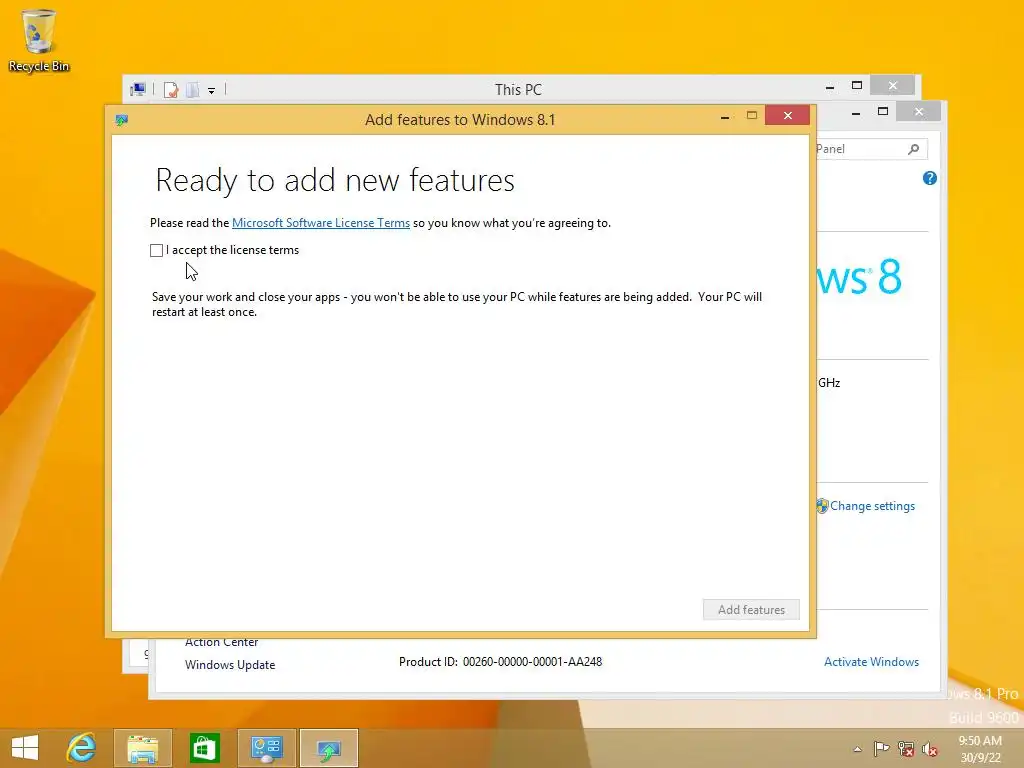
Task: Click the Add features button
Action: click(751, 609)
